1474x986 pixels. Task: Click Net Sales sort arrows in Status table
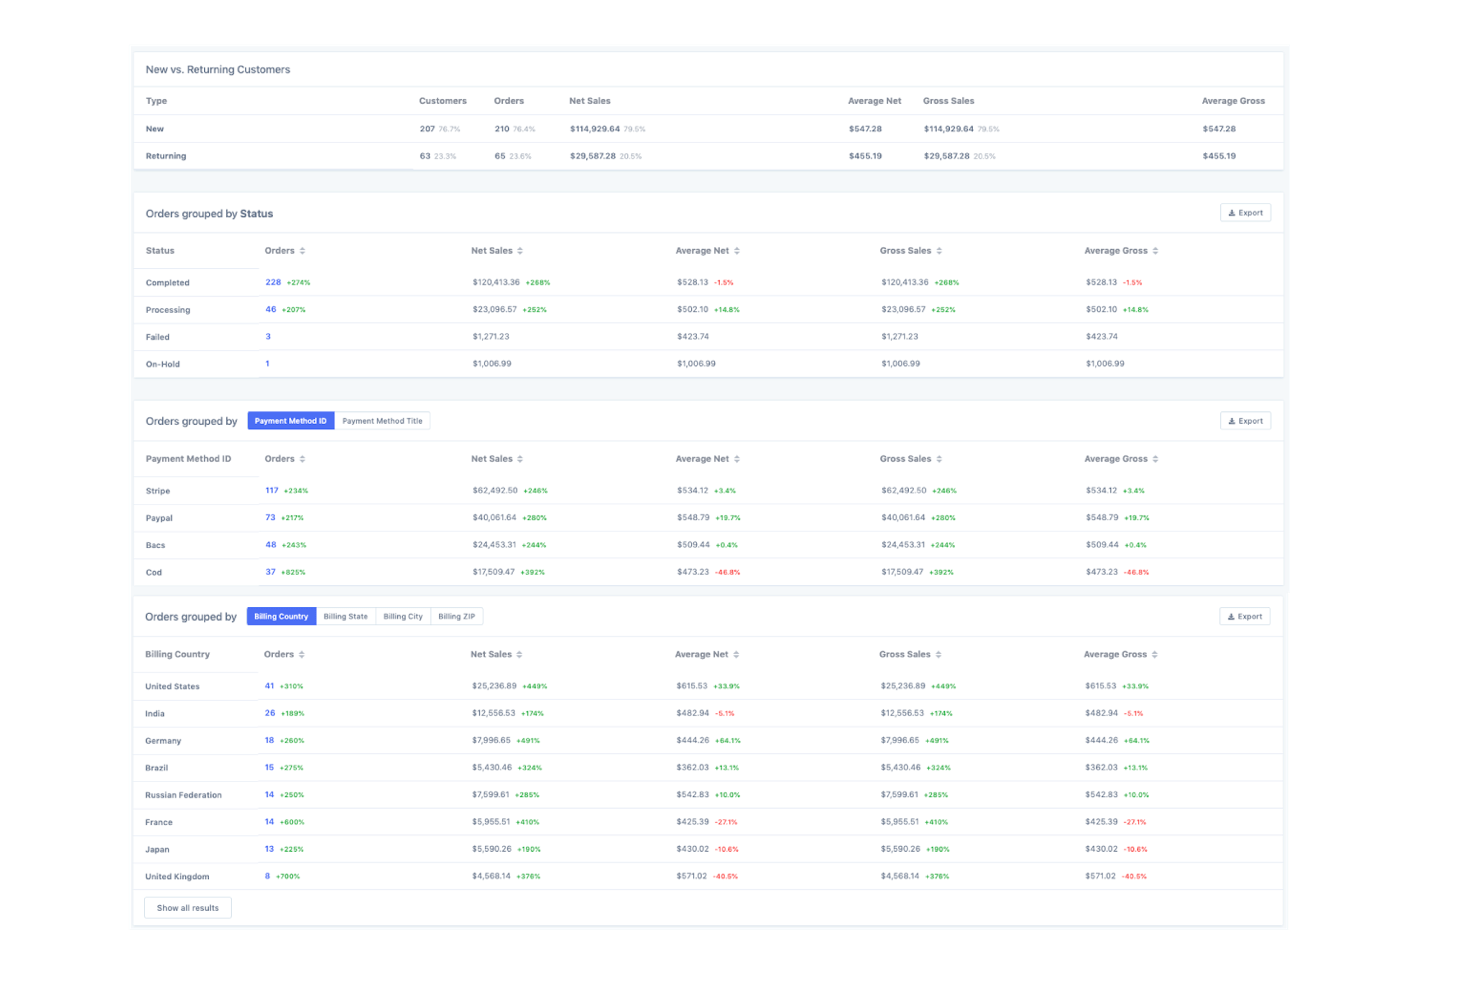click(x=520, y=251)
